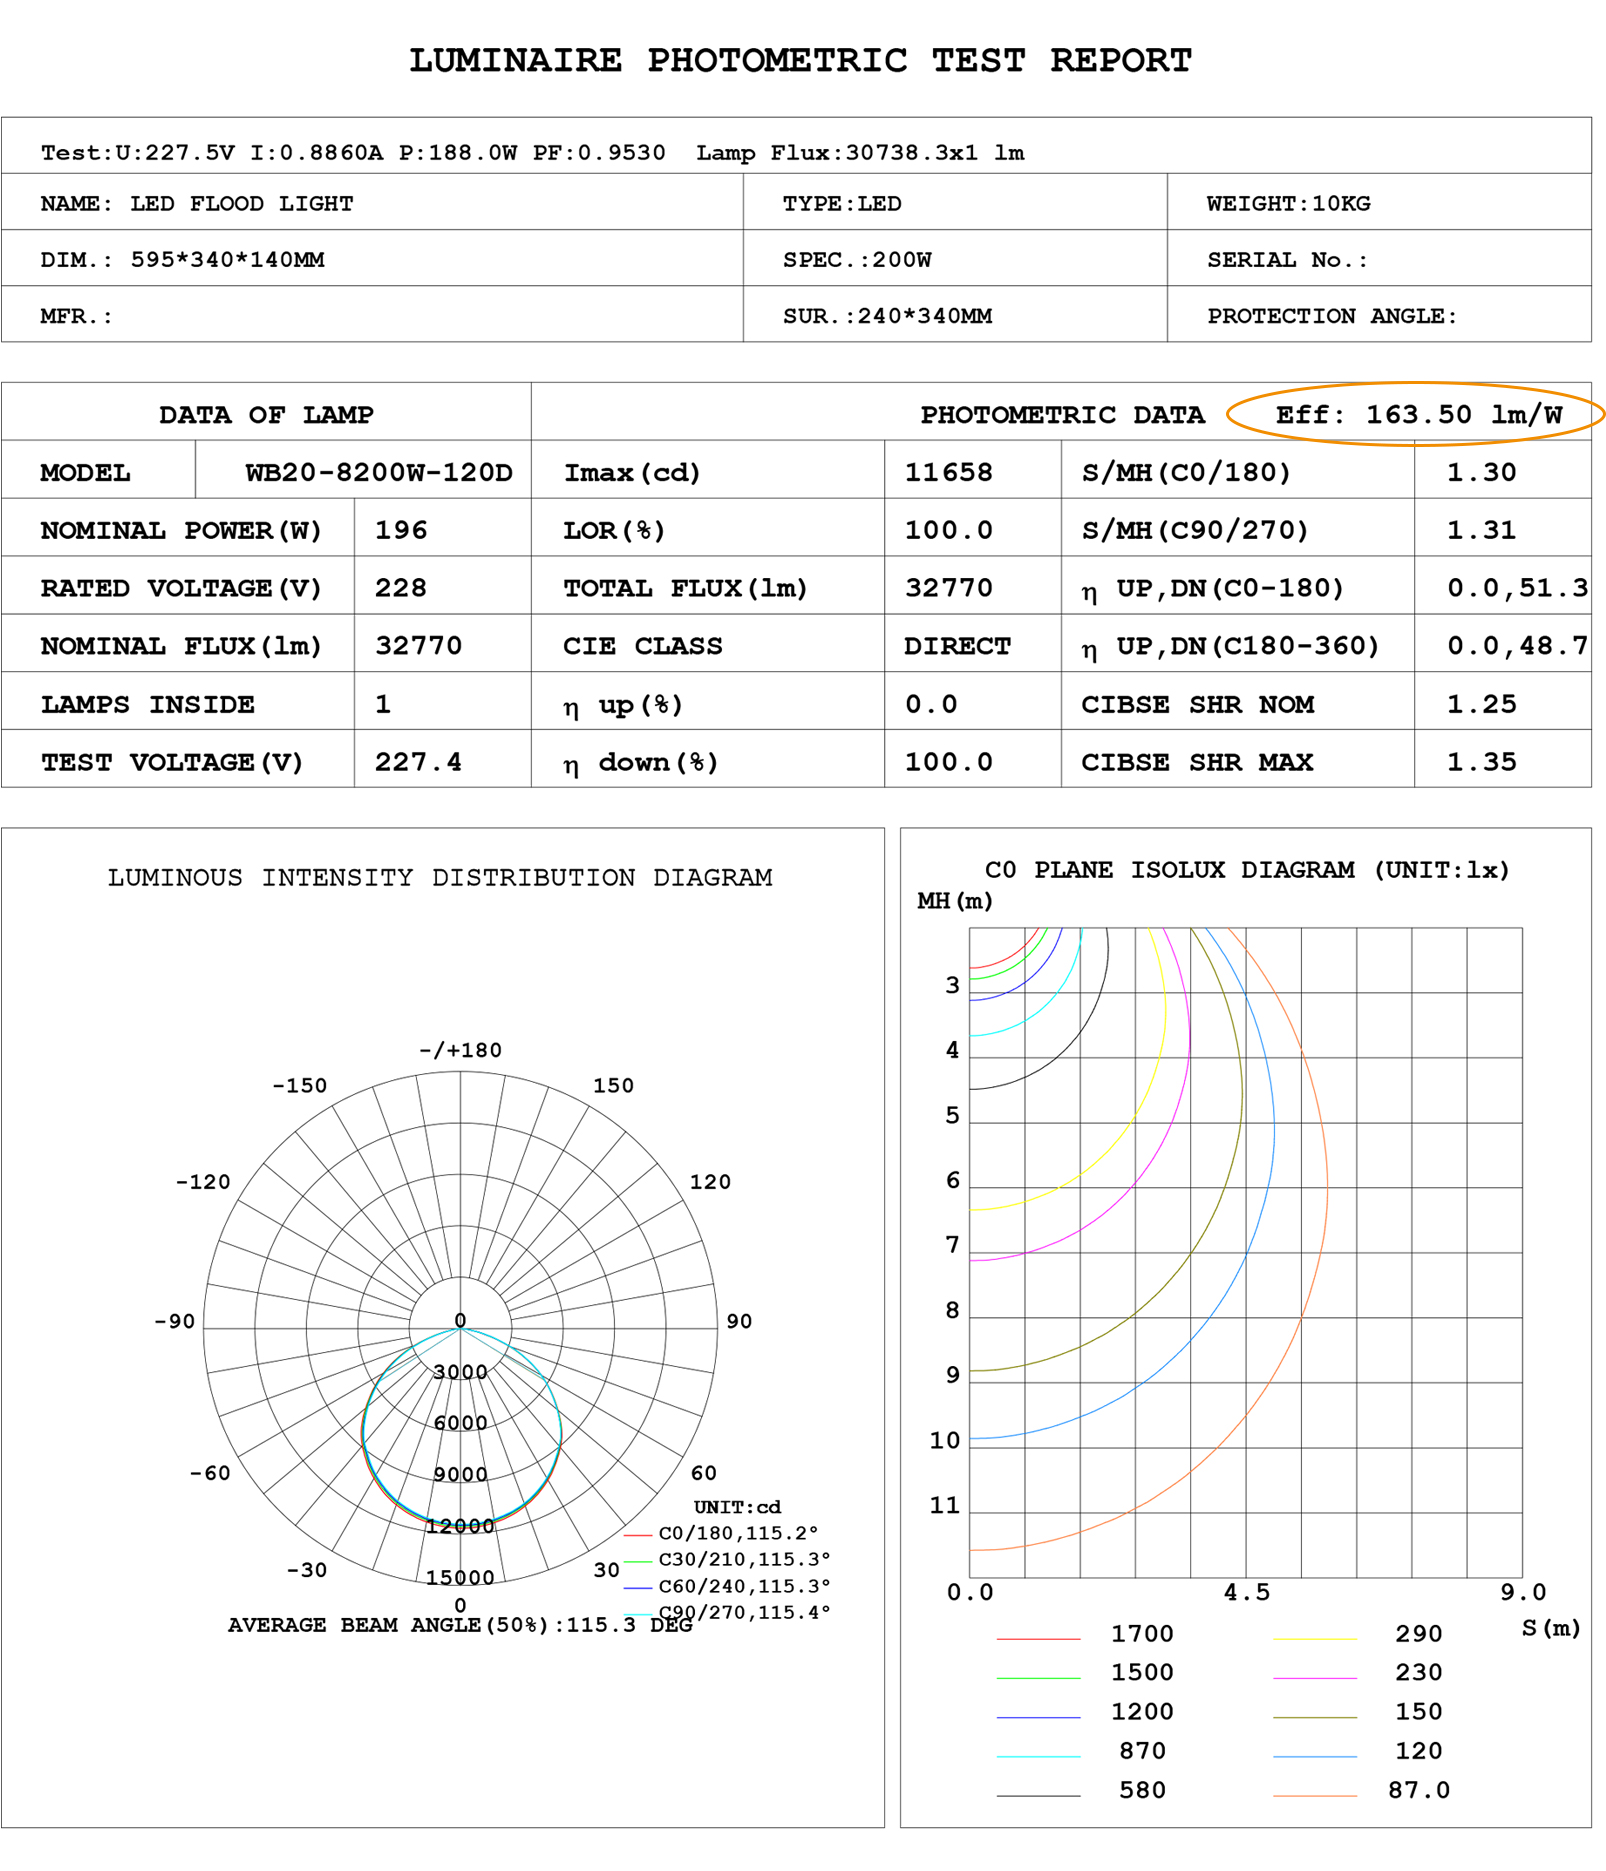Image resolution: width=1606 pixels, height=1871 pixels.
Task: Click the red line swatch for 1700 lx
Action: pyautogui.click(x=1038, y=1639)
